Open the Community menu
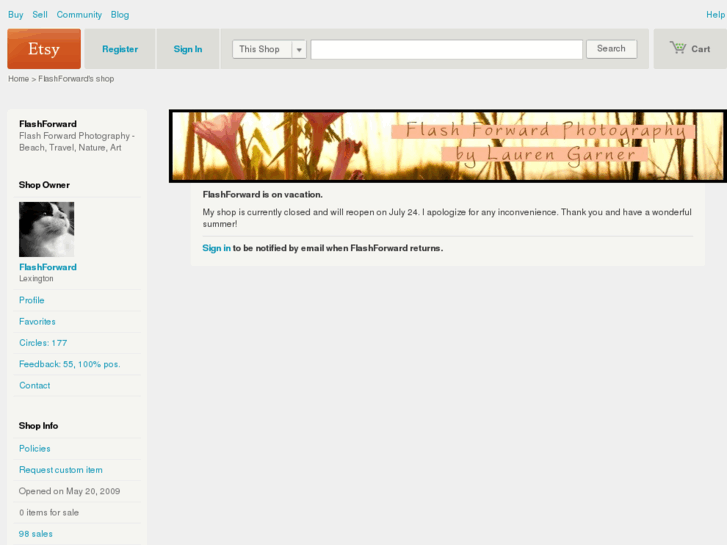 79,15
